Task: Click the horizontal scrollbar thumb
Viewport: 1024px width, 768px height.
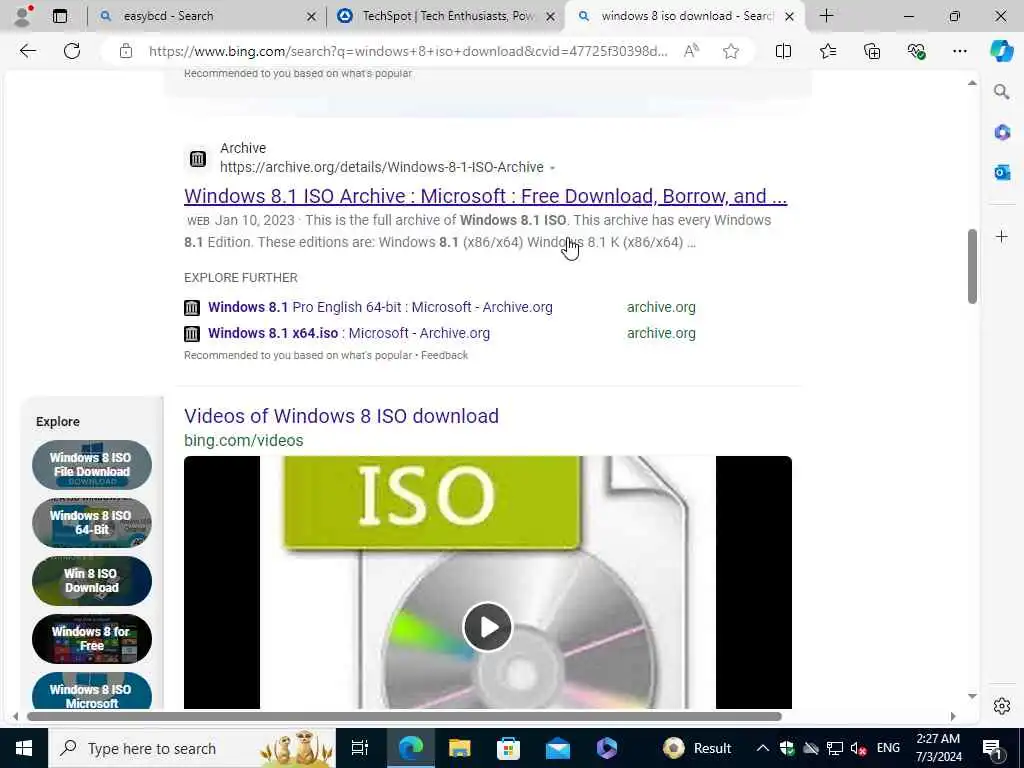Action: [404, 716]
